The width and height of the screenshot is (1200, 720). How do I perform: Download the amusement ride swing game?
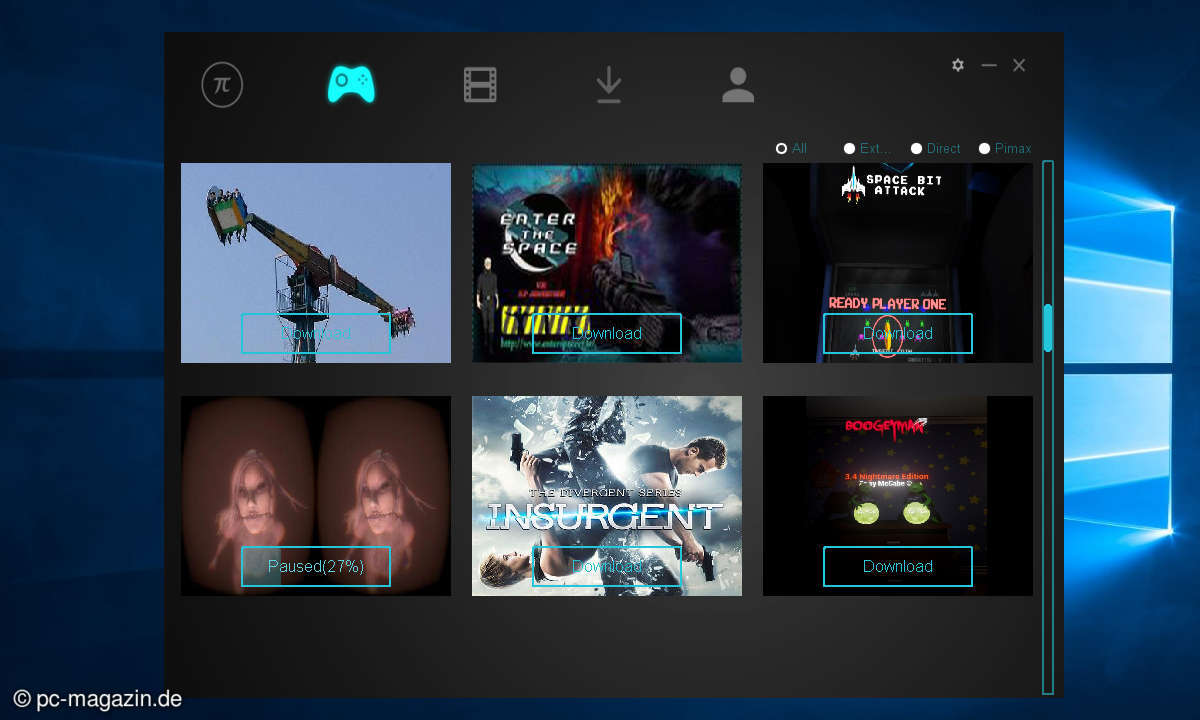pos(316,333)
